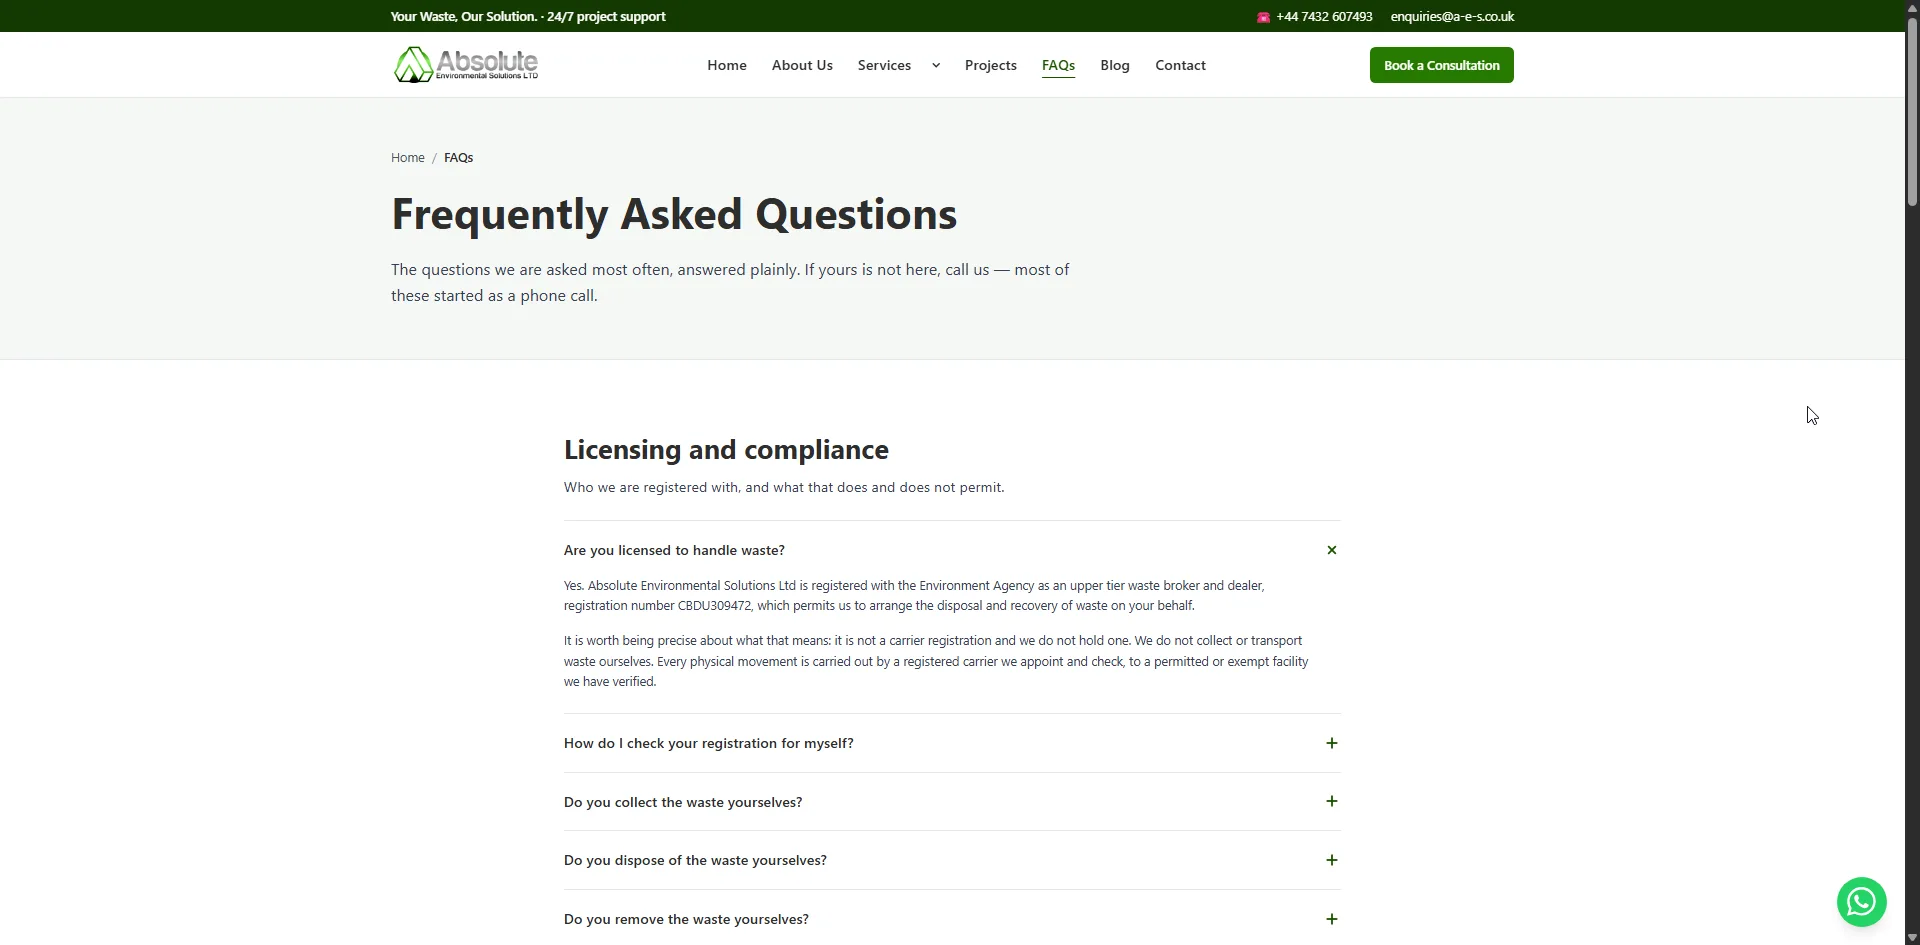Viewport: 1920px width, 945px height.
Task: Open question 'Do you dispose of the waste yourselves?'
Action: click(952, 860)
